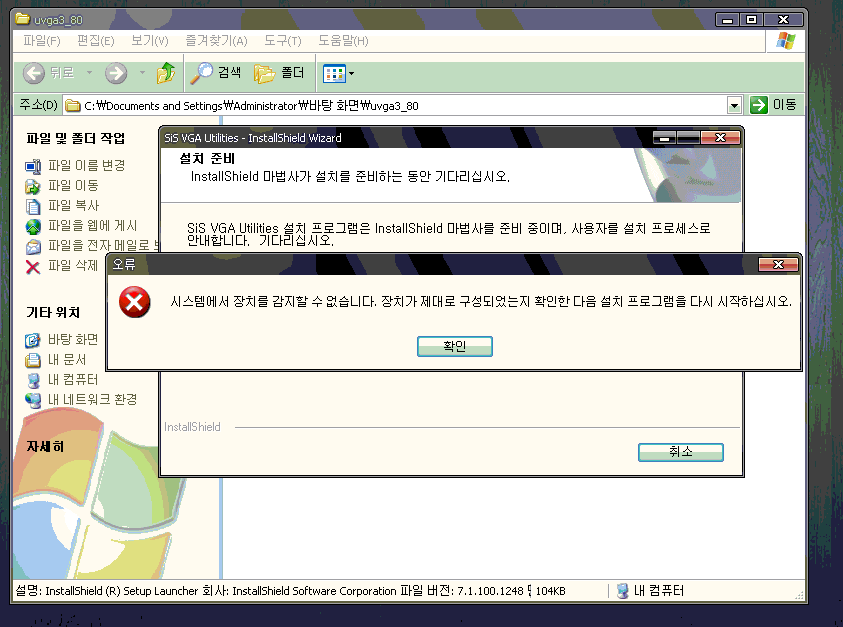Screen dimensions: 843x627
Task: Click the folder icon in uvga3_80 title bar
Action: coord(23,19)
